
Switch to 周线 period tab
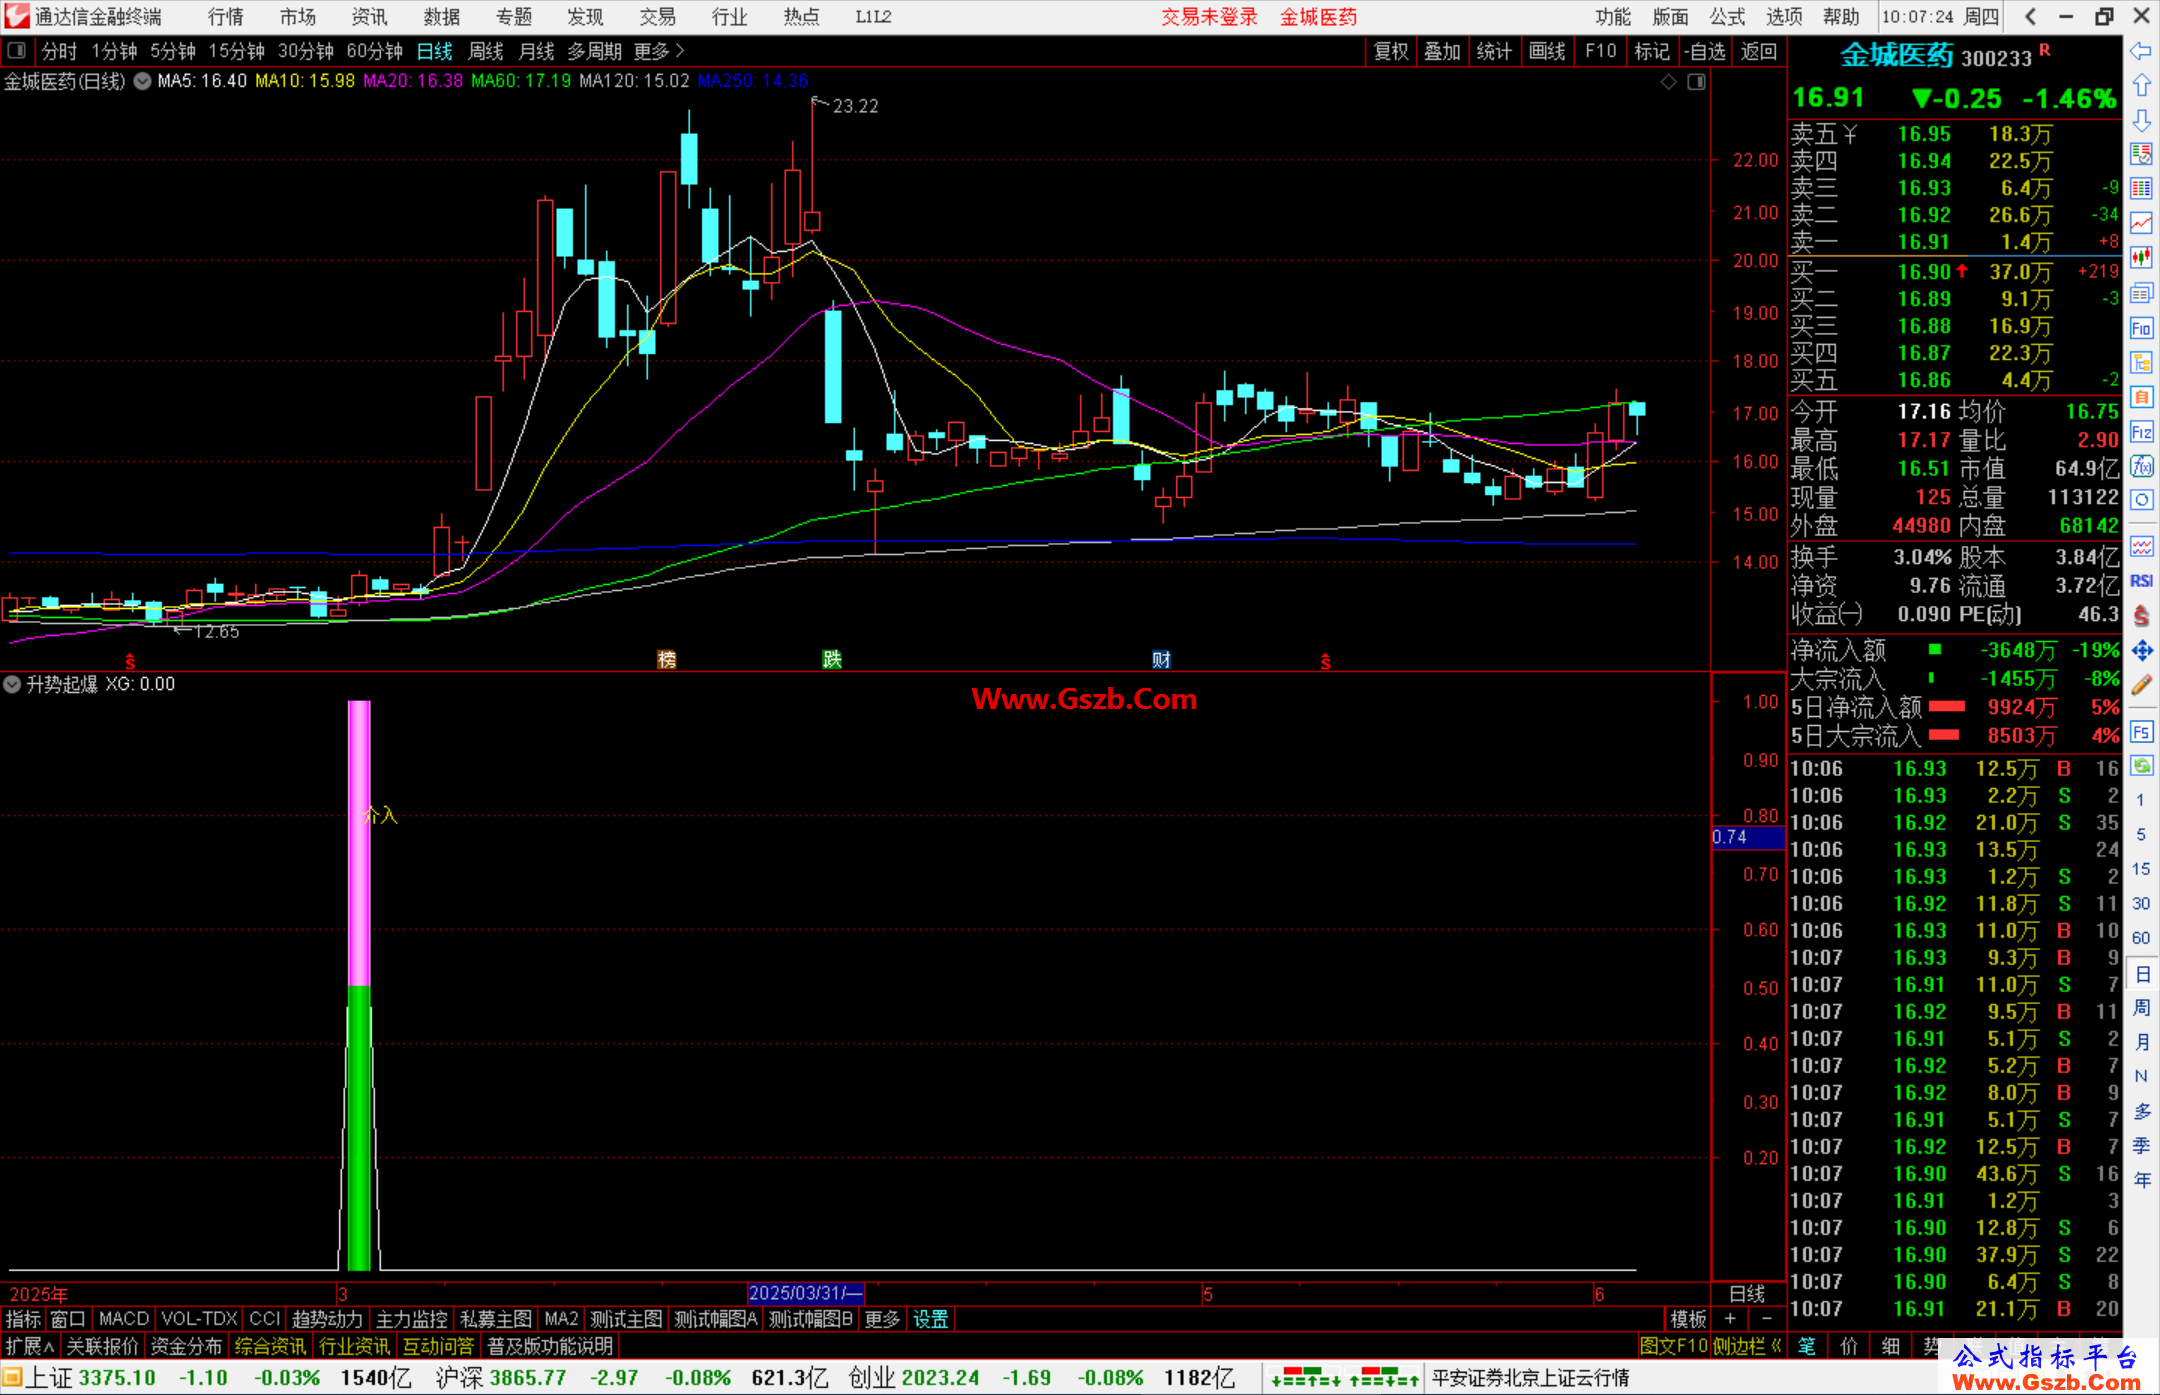(x=486, y=51)
